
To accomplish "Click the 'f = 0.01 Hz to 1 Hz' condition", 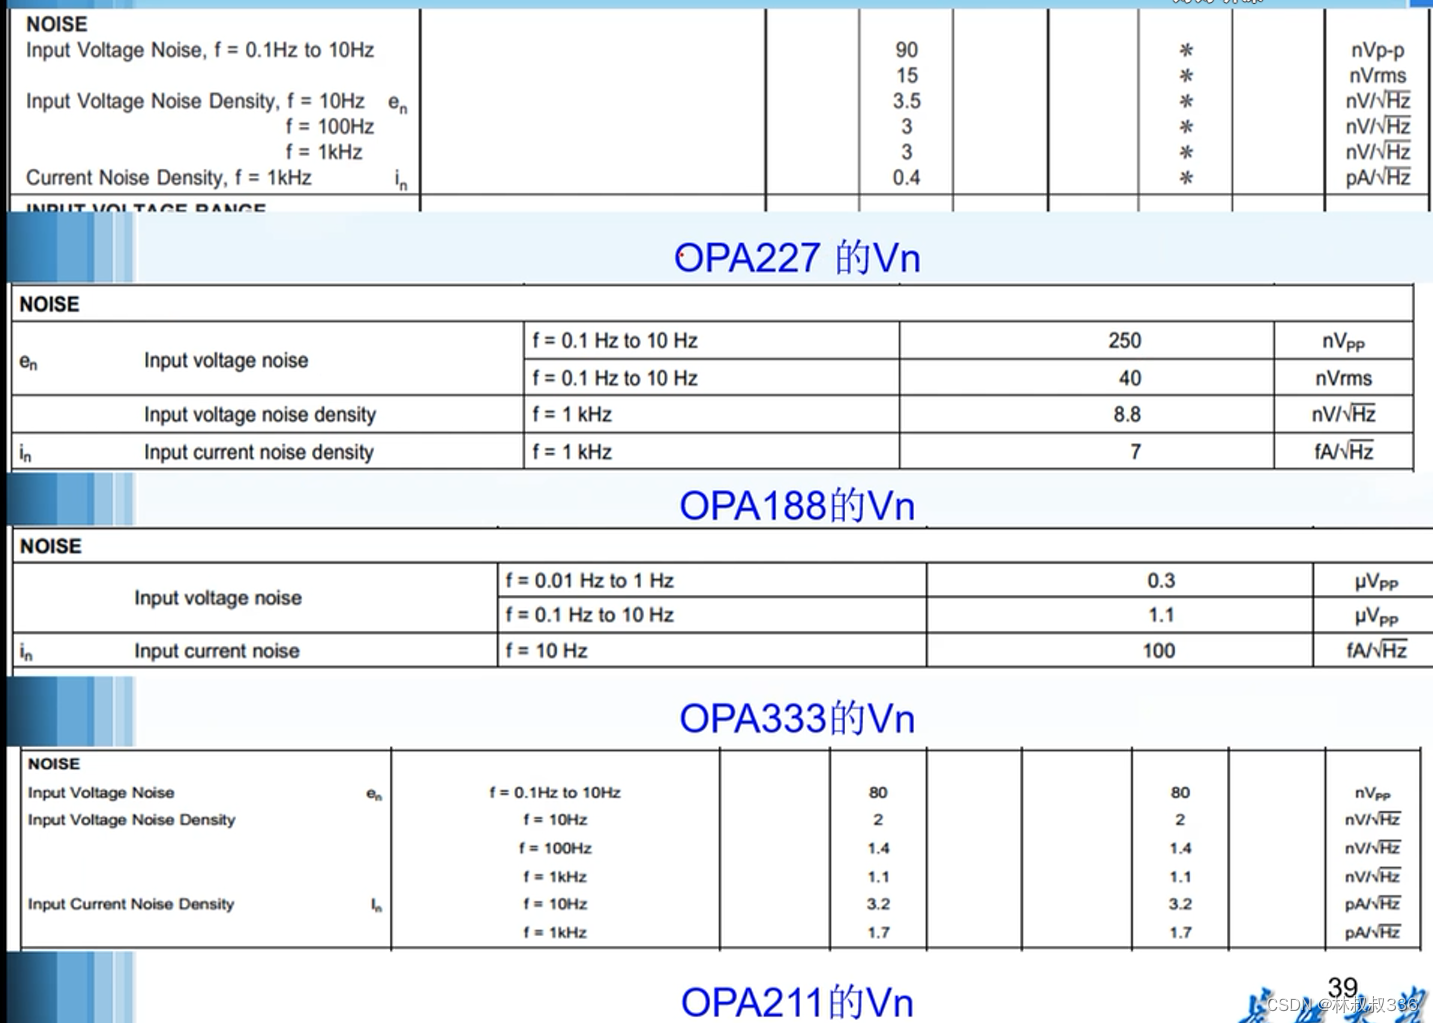I will (x=589, y=581).
